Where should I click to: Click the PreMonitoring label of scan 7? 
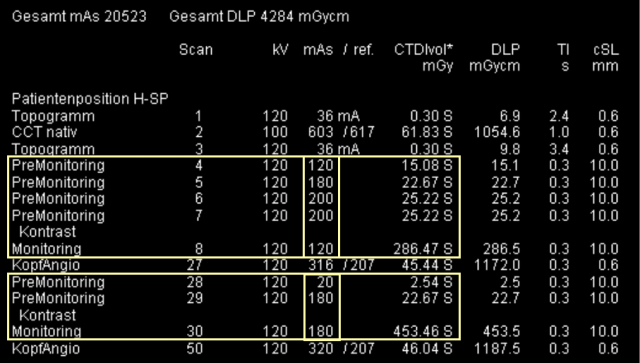tap(58, 215)
